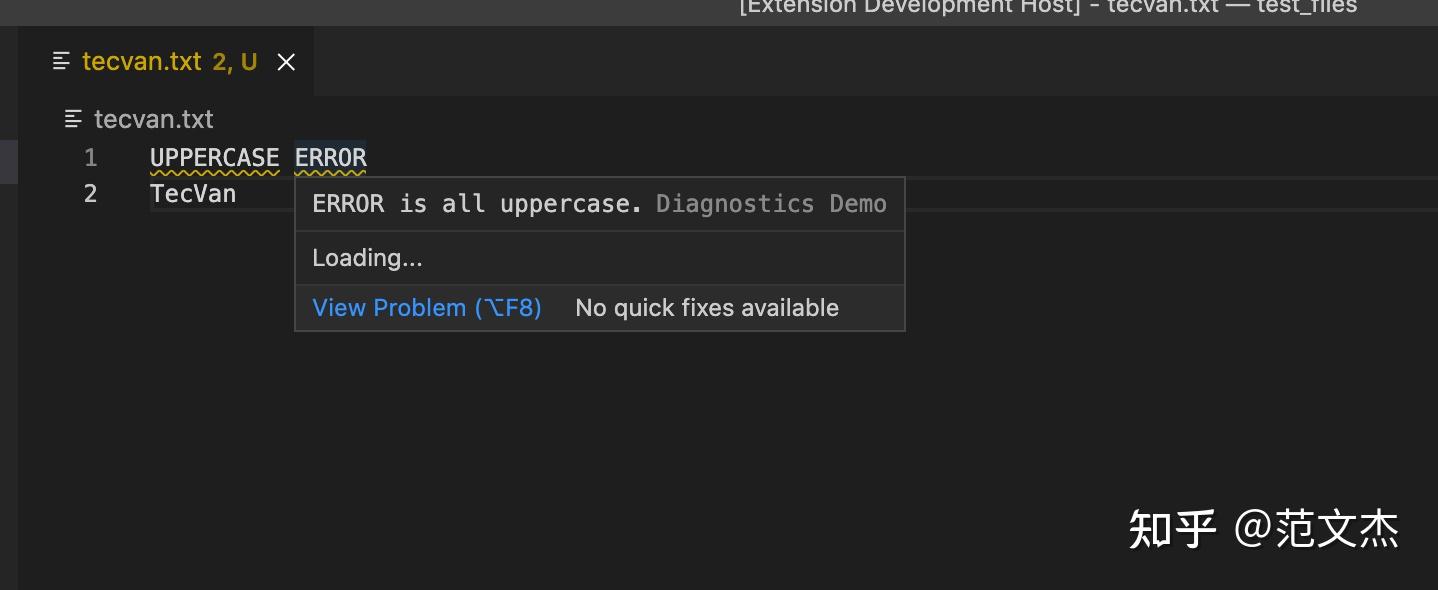The height and width of the screenshot is (590, 1438).
Task: Click the diagnostic source label 'Diagnostics Demo'
Action: (770, 203)
